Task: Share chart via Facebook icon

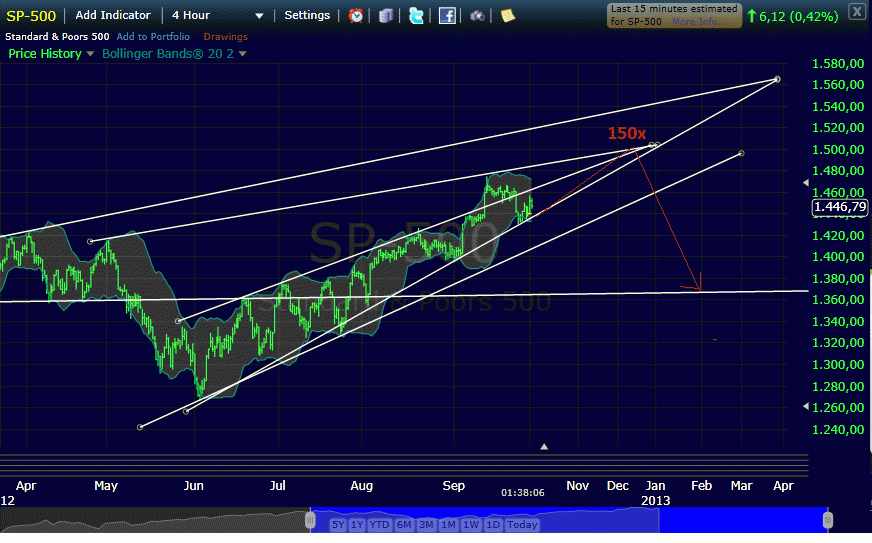Action: click(447, 16)
